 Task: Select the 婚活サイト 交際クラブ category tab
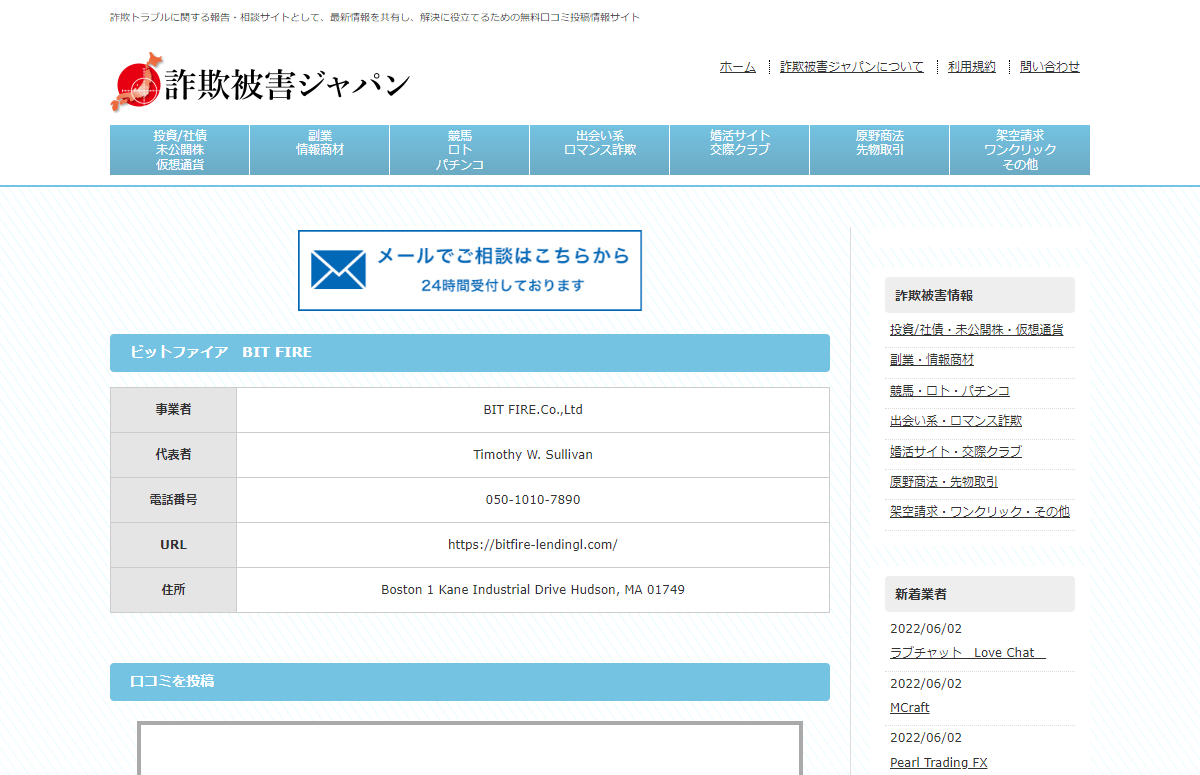point(738,149)
